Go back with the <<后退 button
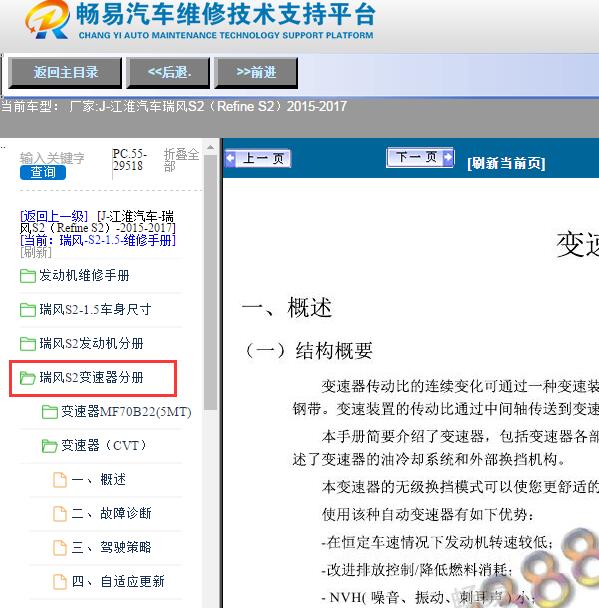This screenshot has height=608, width=599. pyautogui.click(x=168, y=73)
